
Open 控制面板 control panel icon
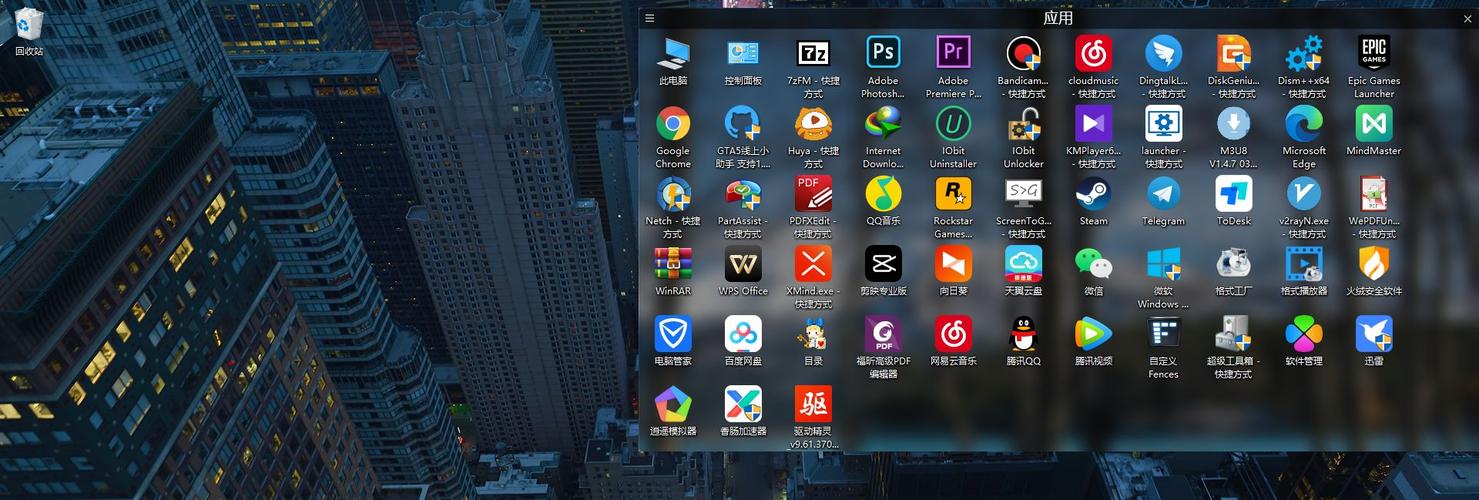[x=743, y=53]
